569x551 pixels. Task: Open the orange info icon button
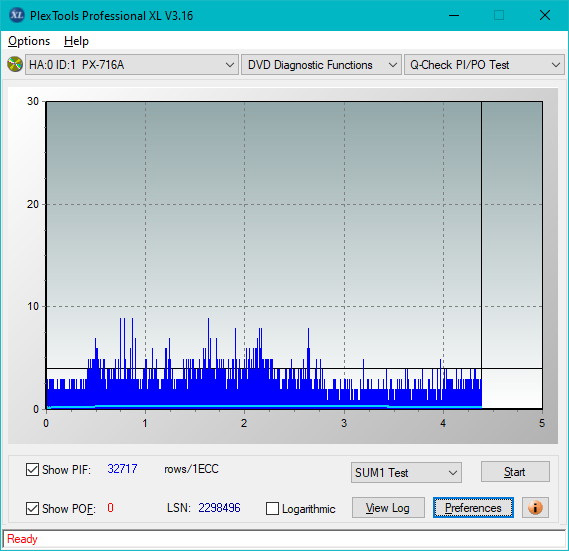coord(535,507)
